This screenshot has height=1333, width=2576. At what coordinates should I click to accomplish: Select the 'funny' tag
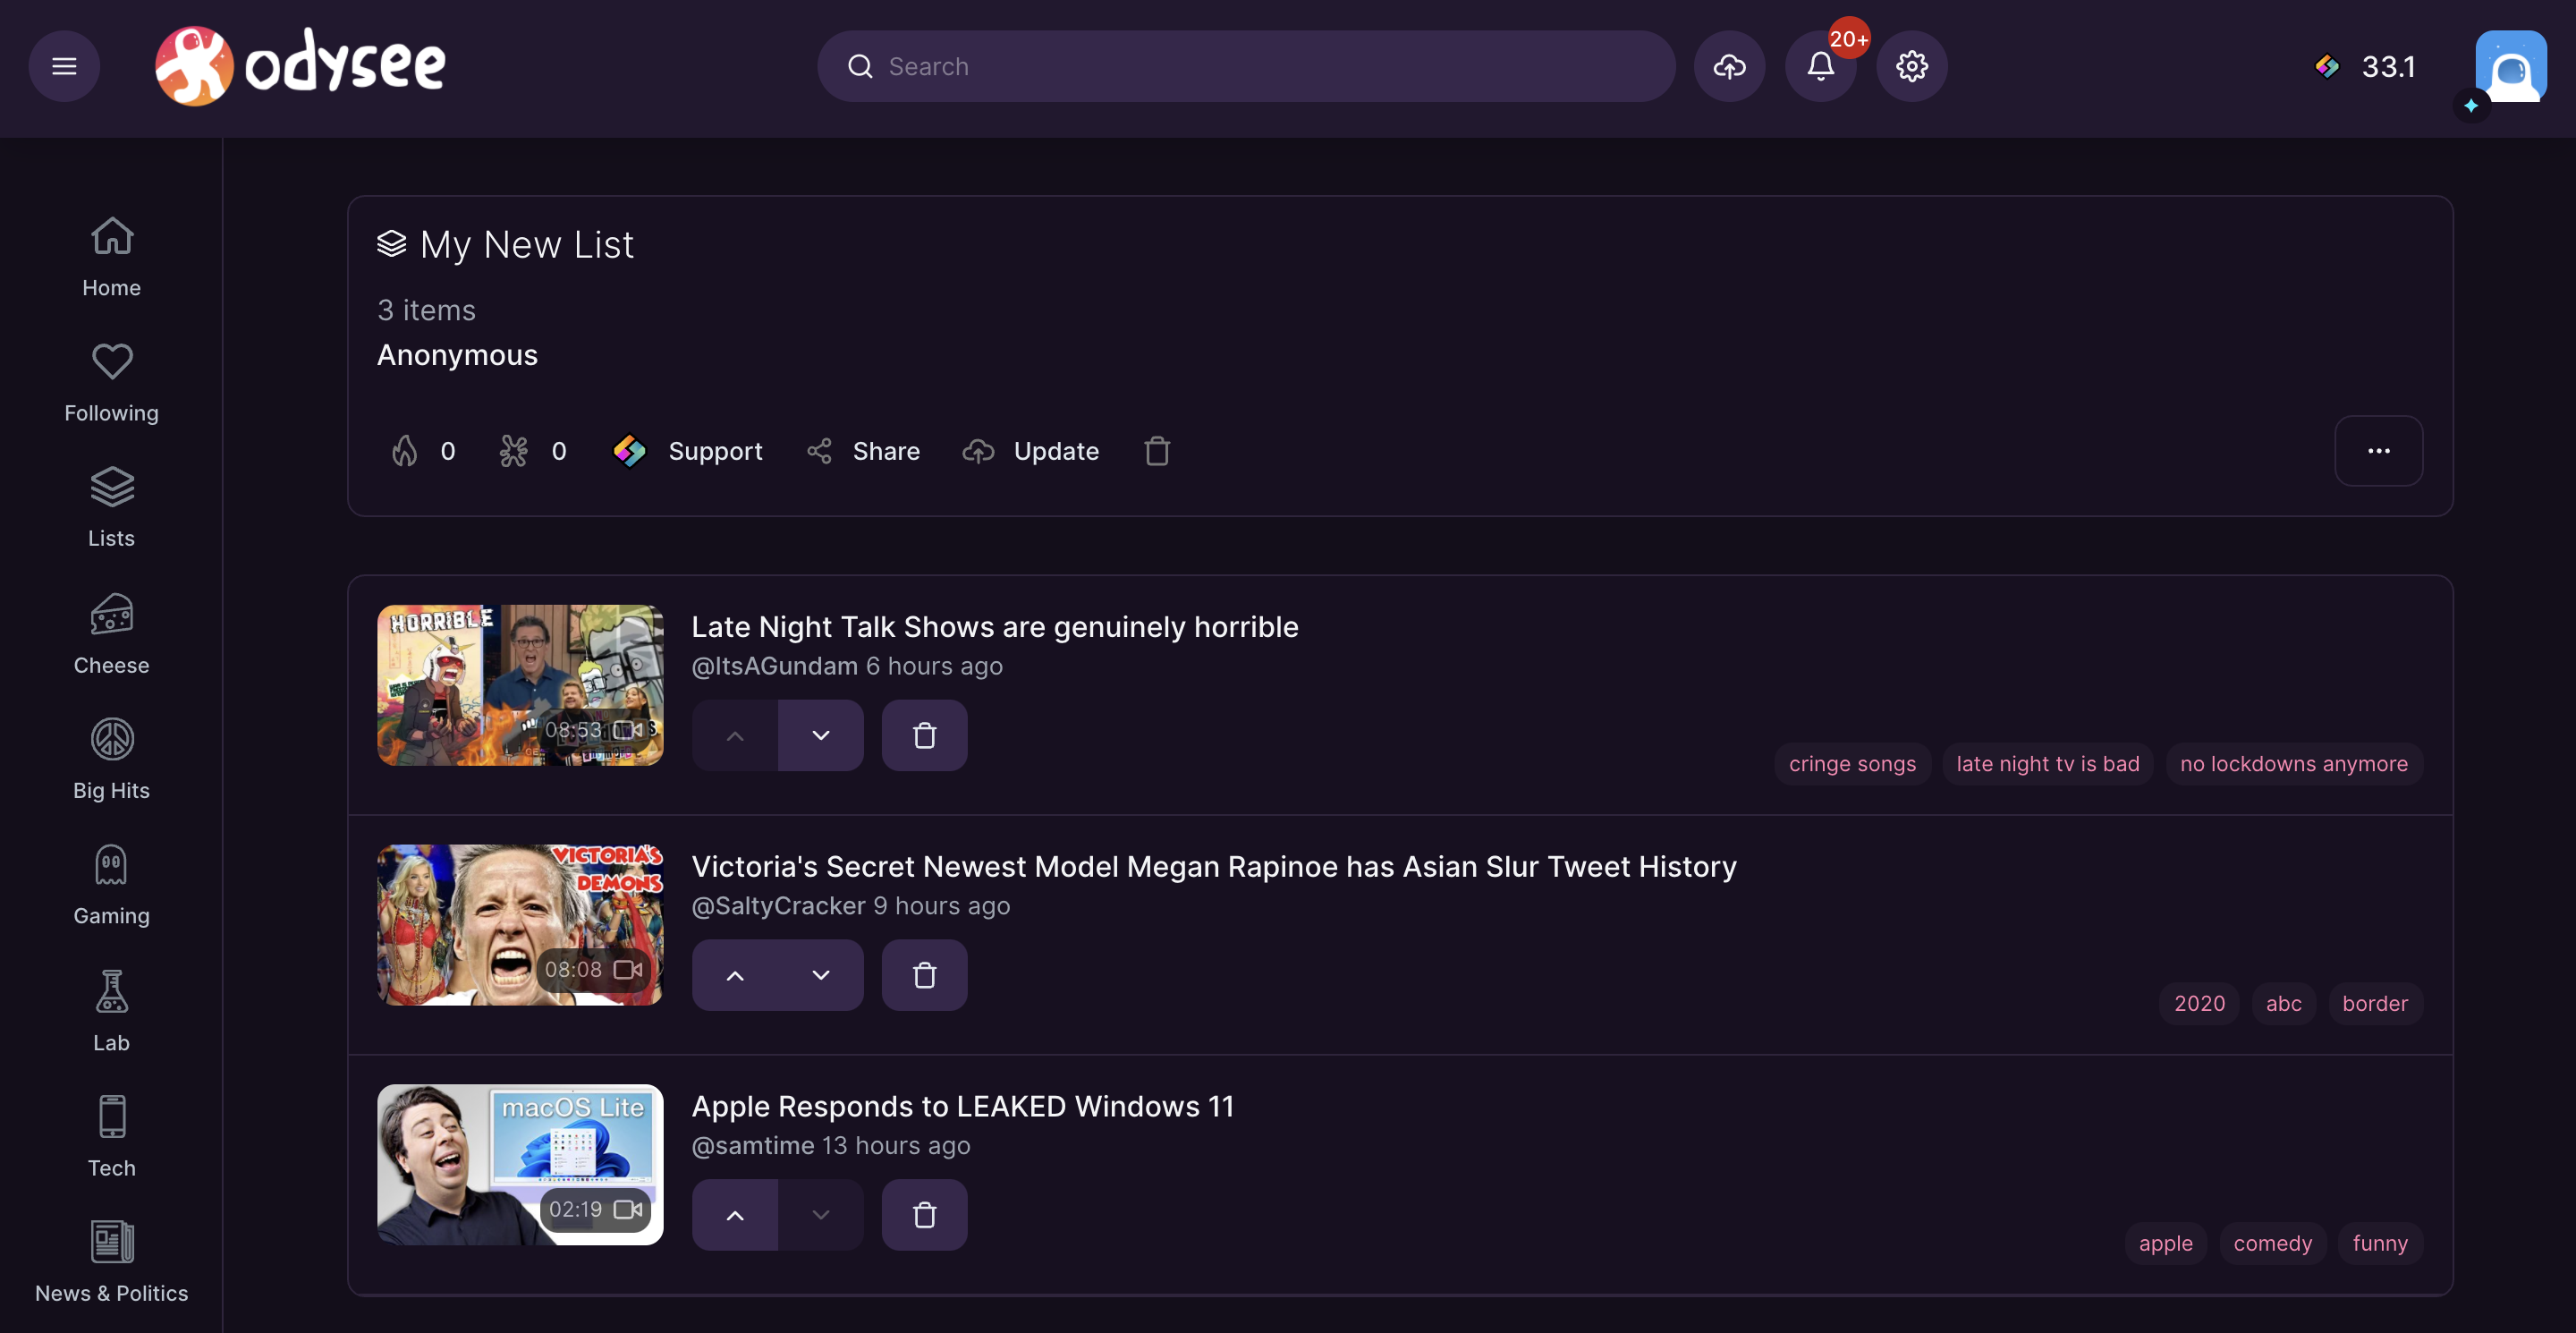[x=2381, y=1244]
